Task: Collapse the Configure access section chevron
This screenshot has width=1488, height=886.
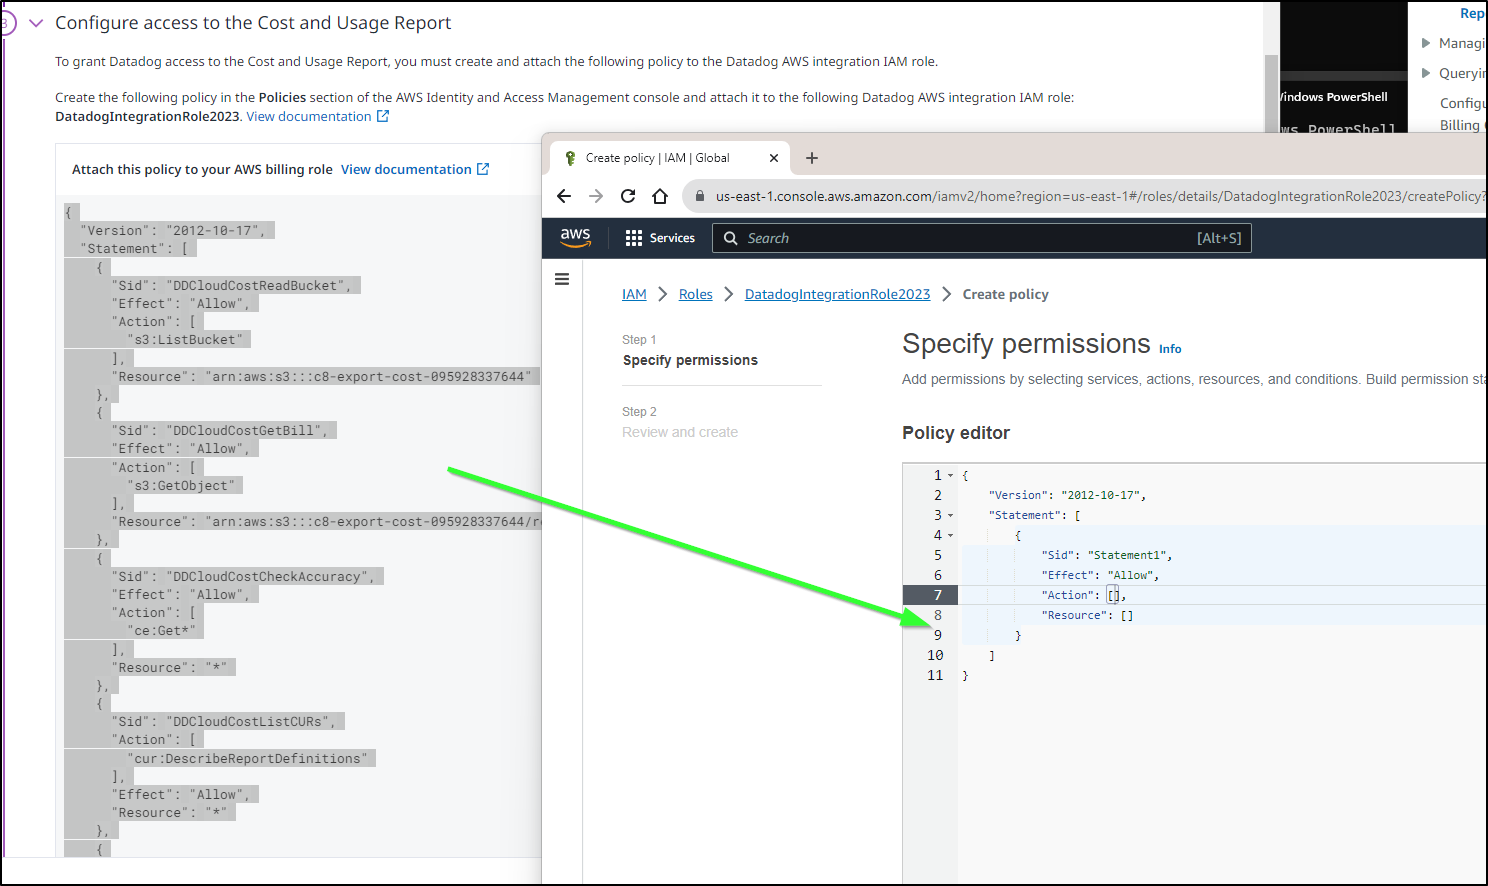Action: point(36,23)
